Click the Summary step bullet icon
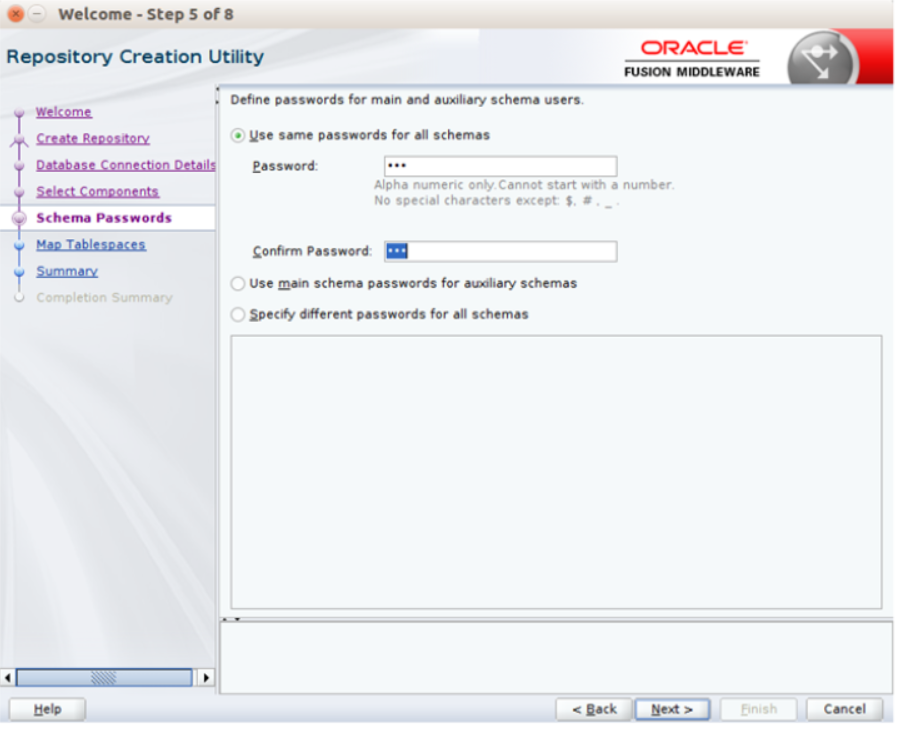897x730 pixels. 19,272
